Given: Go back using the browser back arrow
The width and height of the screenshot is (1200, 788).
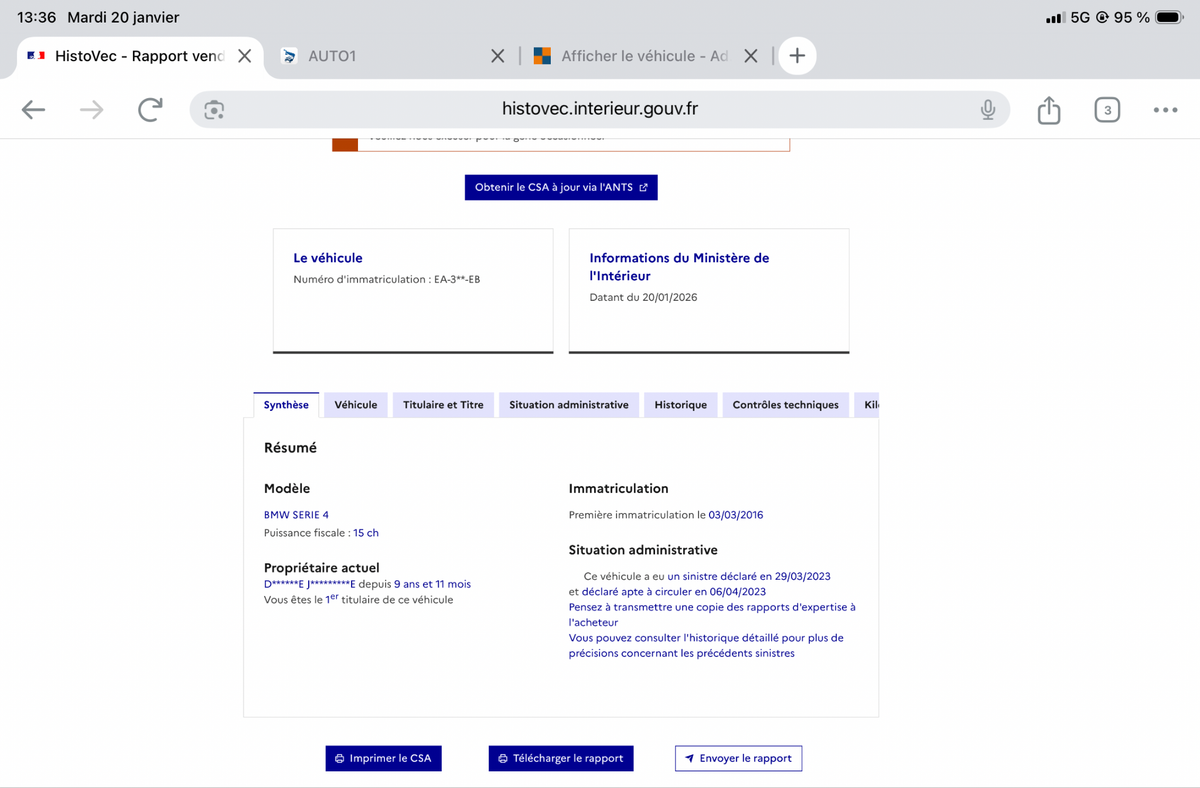Looking at the screenshot, I should point(34,110).
